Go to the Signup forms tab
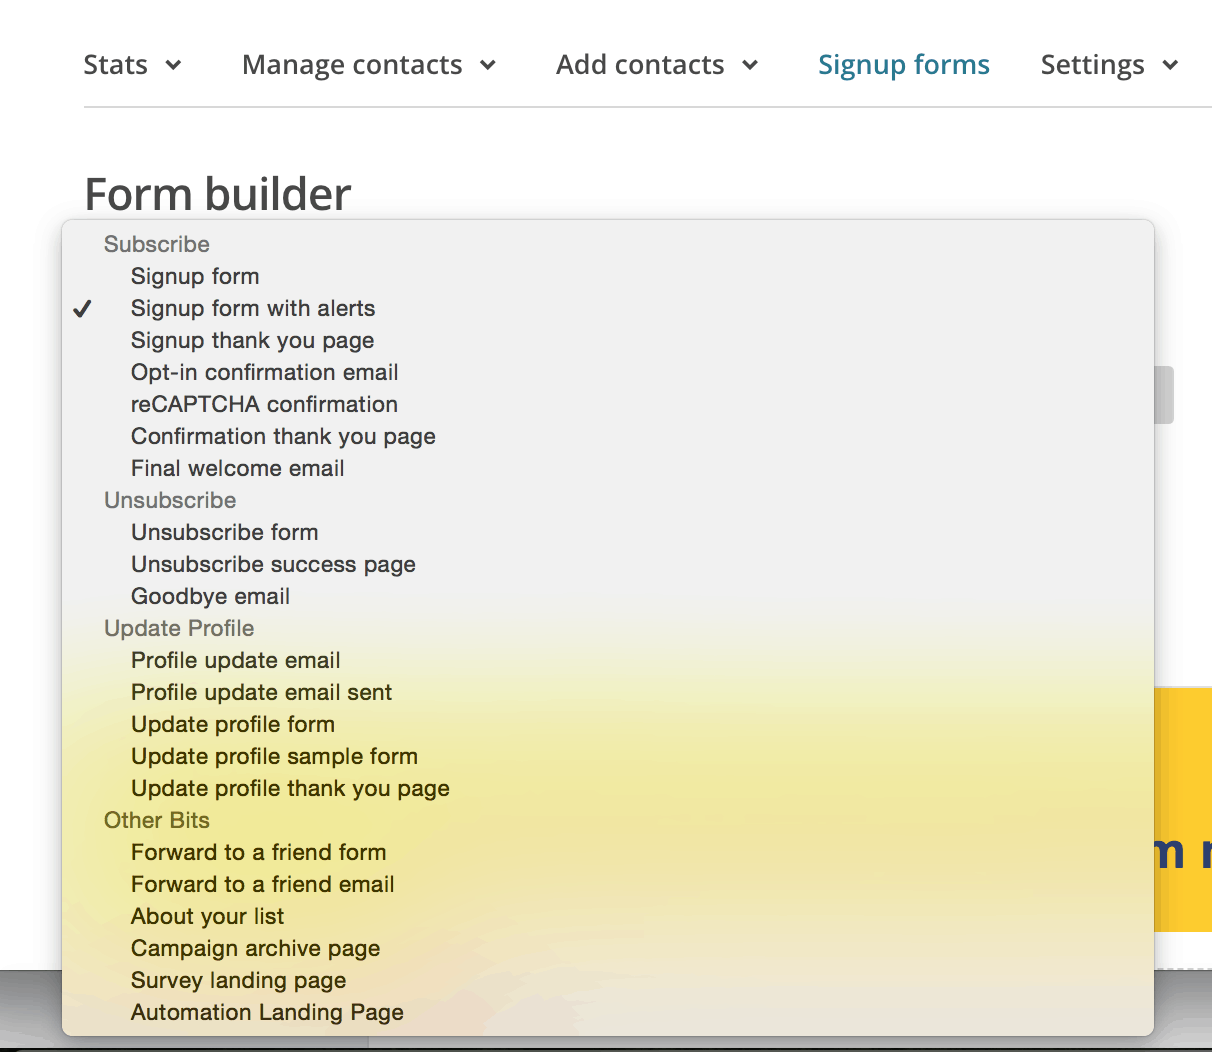 (x=903, y=65)
